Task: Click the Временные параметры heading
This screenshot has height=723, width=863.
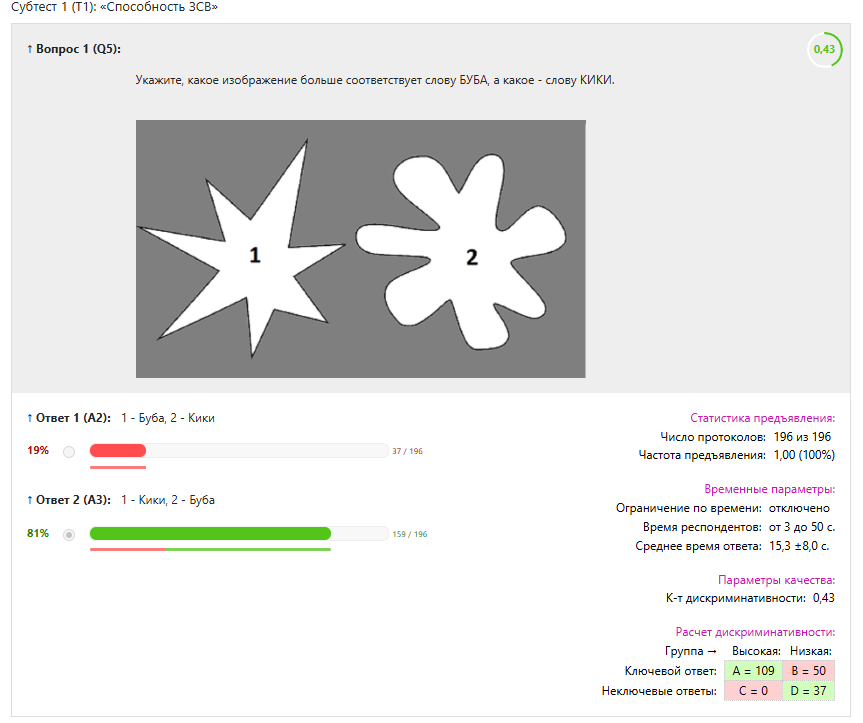Action: click(x=769, y=489)
